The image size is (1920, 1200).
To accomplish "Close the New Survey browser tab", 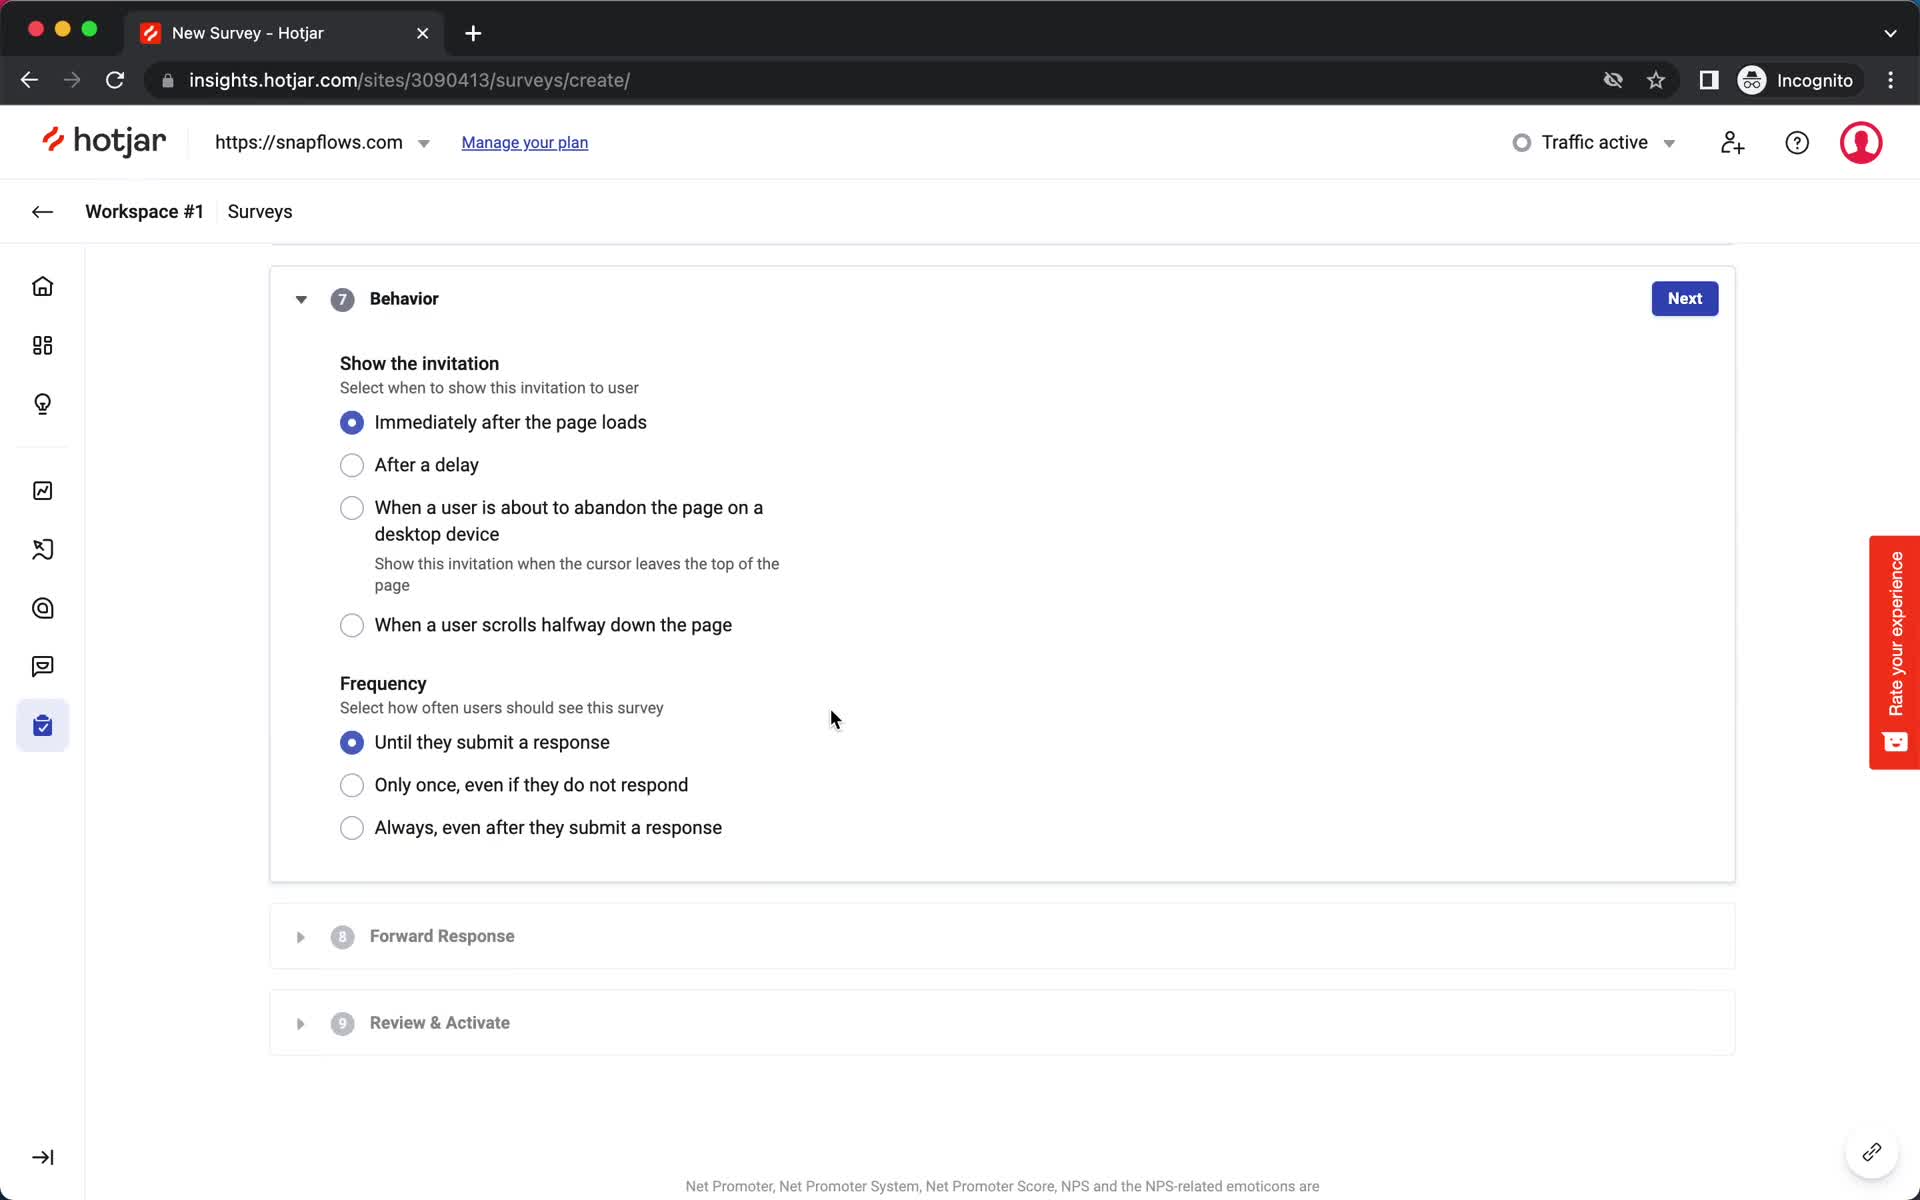I will click(x=422, y=33).
